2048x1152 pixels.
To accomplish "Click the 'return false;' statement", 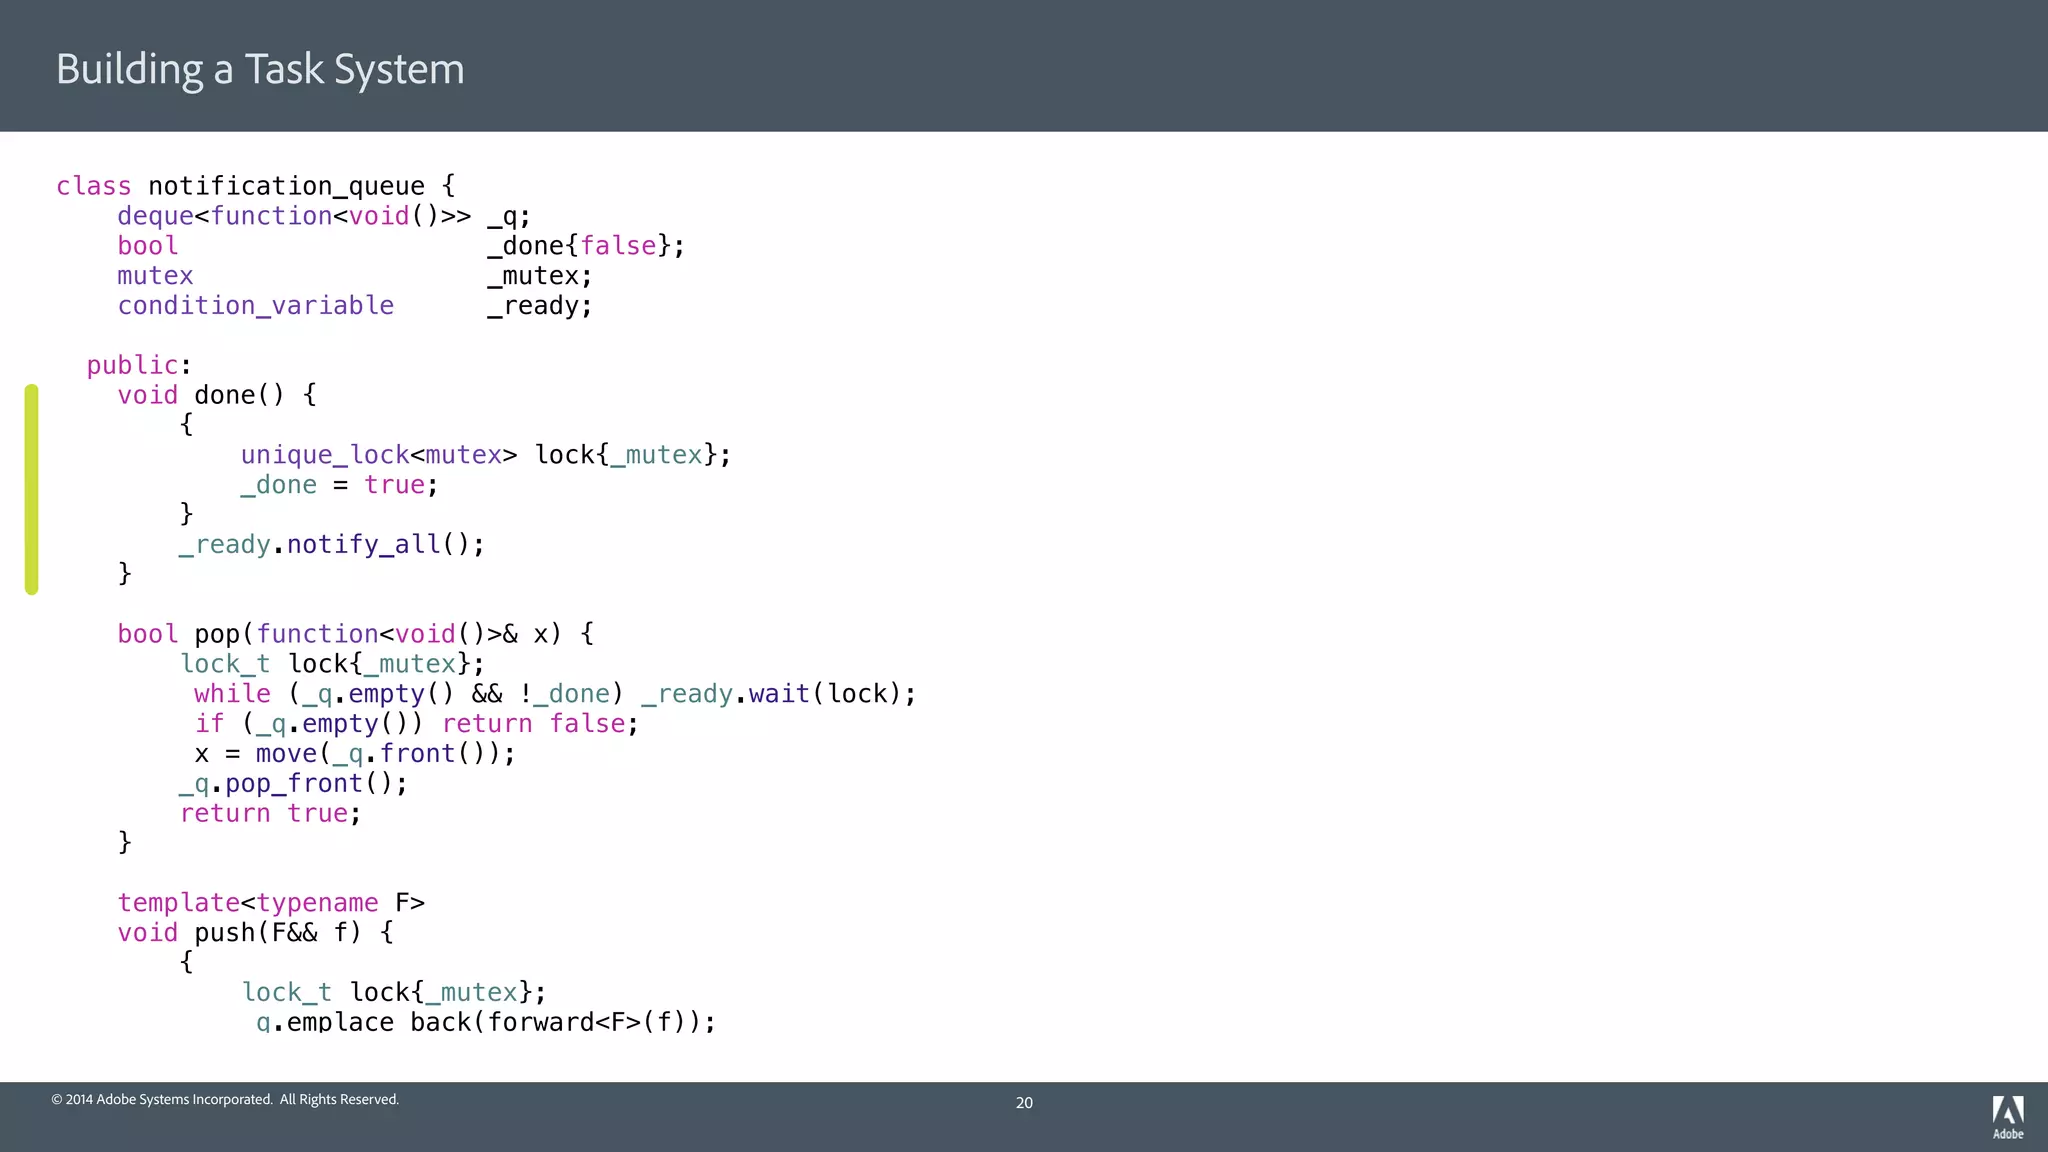I will click(x=540, y=724).
